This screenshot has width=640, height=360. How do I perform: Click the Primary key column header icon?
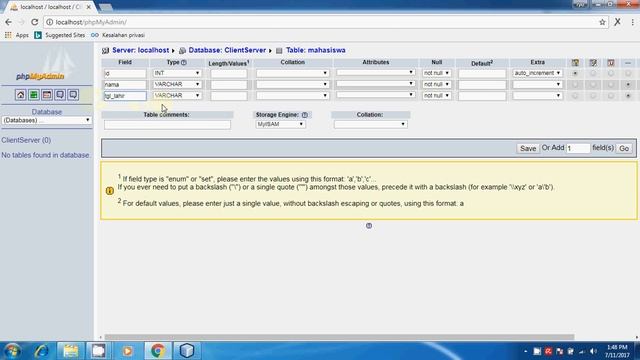coord(575,62)
